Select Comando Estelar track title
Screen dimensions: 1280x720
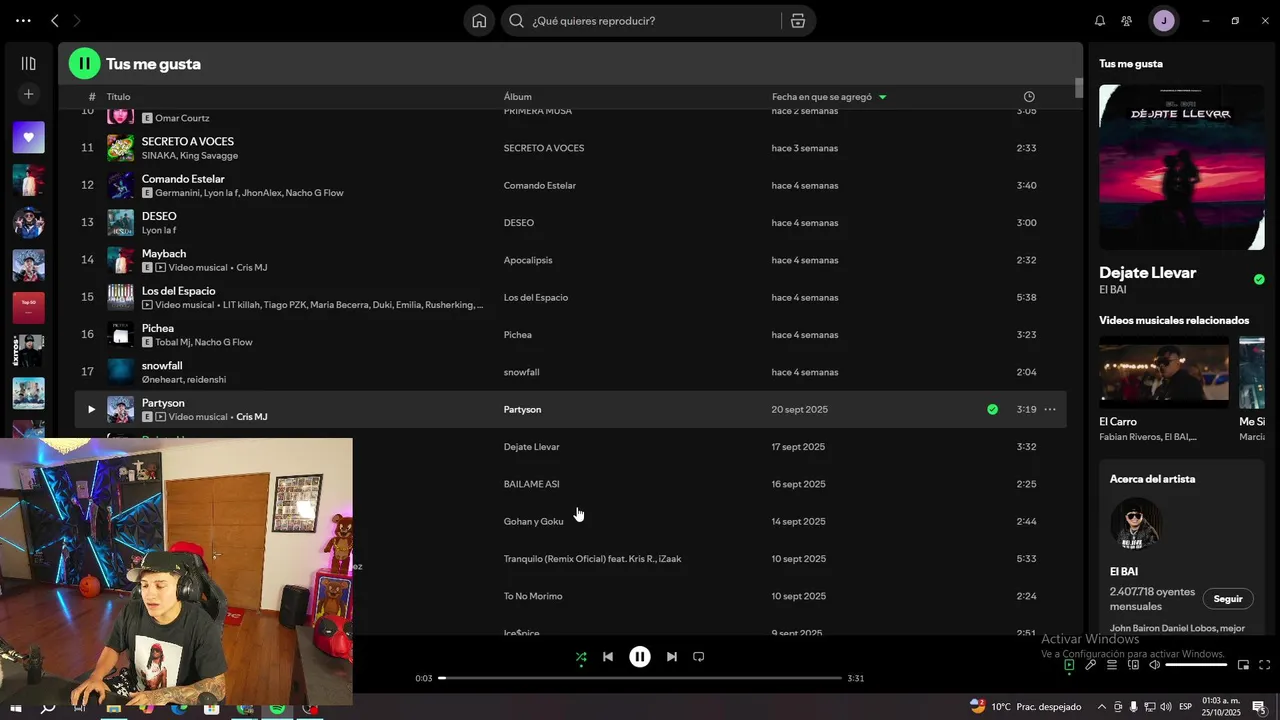click(183, 179)
